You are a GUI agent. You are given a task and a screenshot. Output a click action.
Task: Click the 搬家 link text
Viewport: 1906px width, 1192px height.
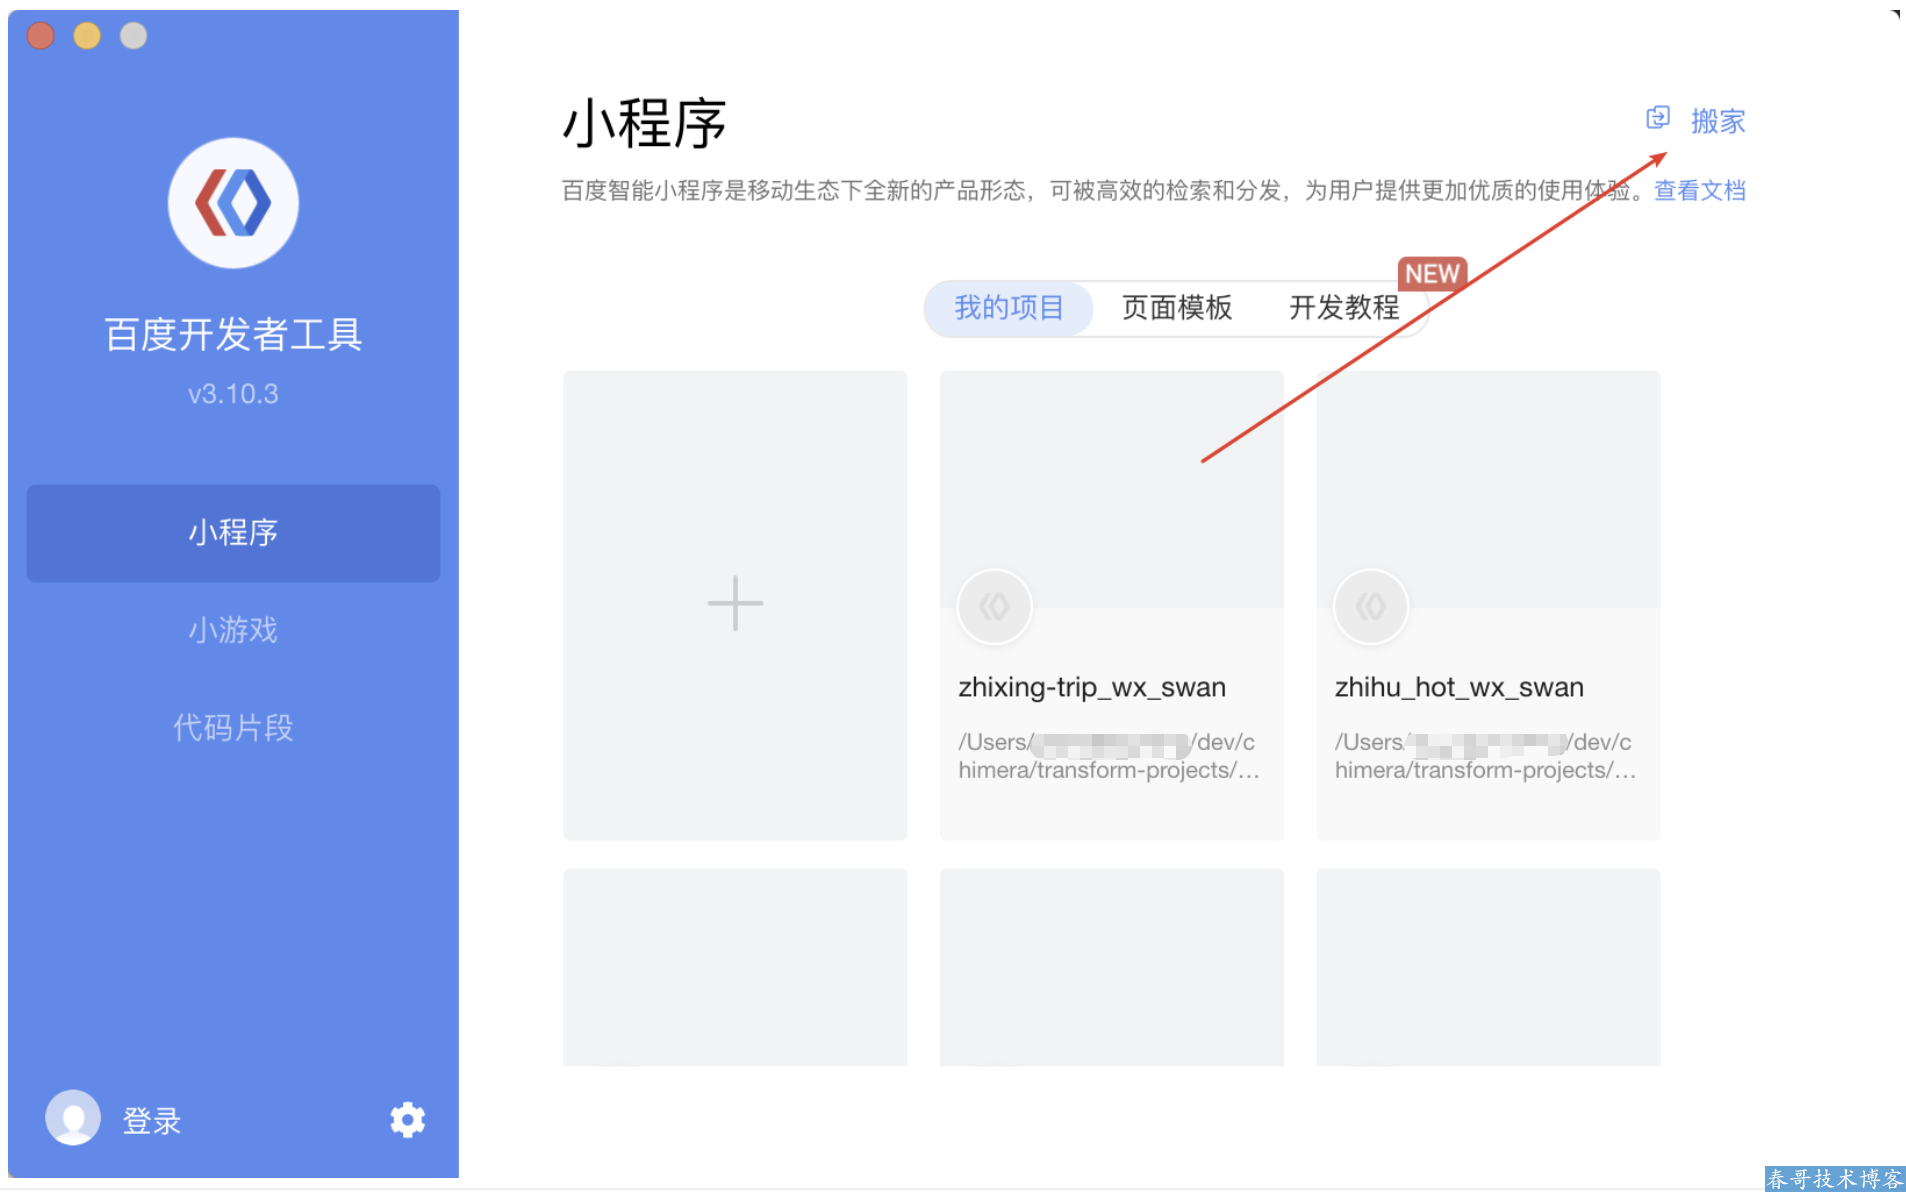1718,121
